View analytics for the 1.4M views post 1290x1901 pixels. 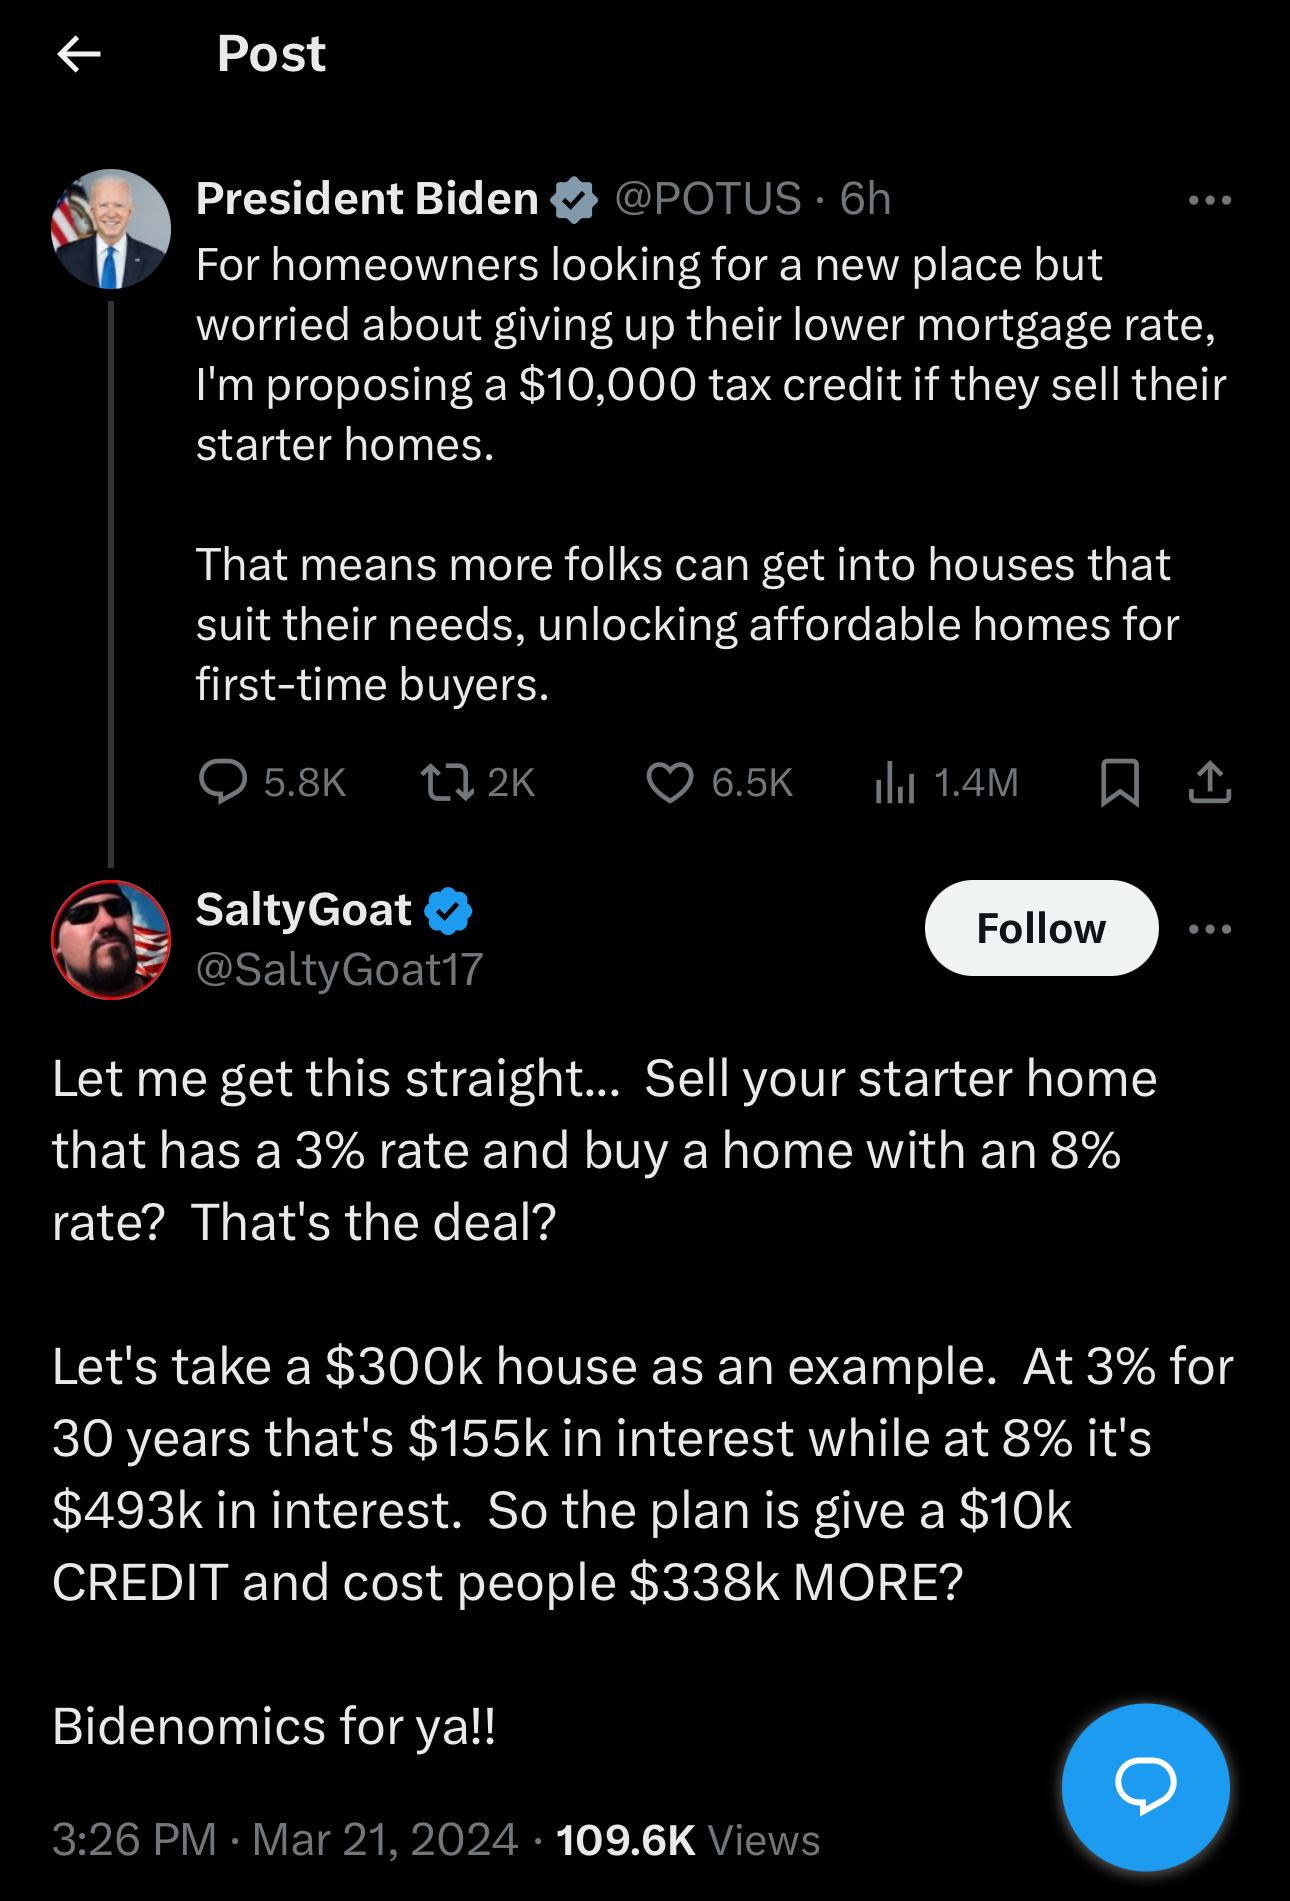tap(896, 782)
